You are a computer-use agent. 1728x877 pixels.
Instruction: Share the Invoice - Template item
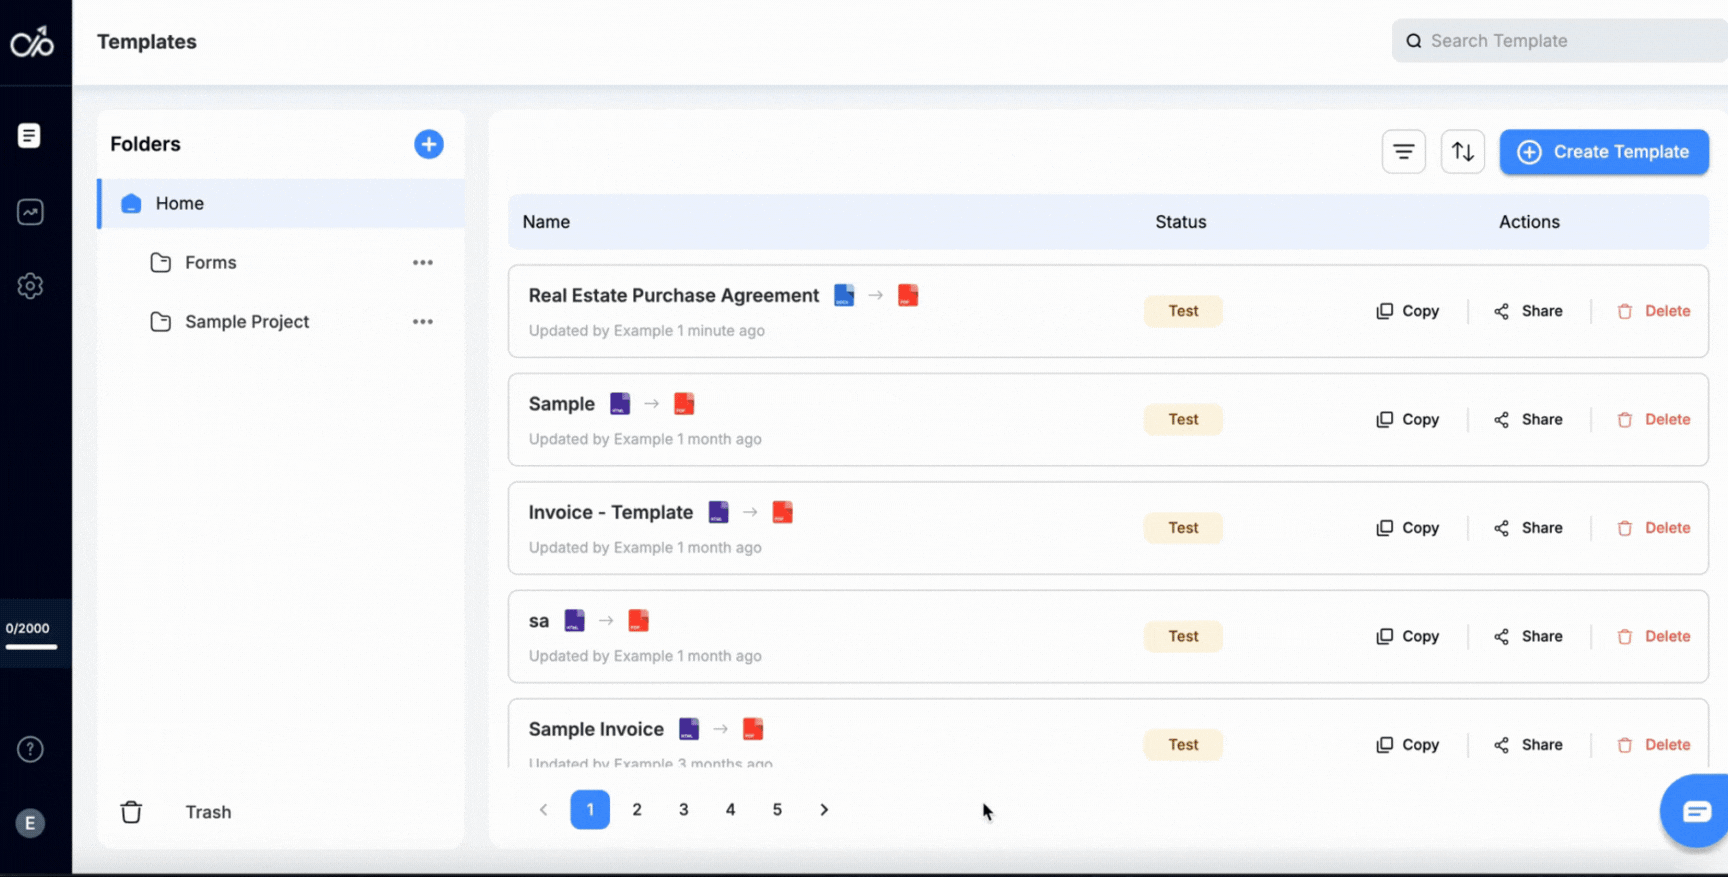(x=1528, y=528)
